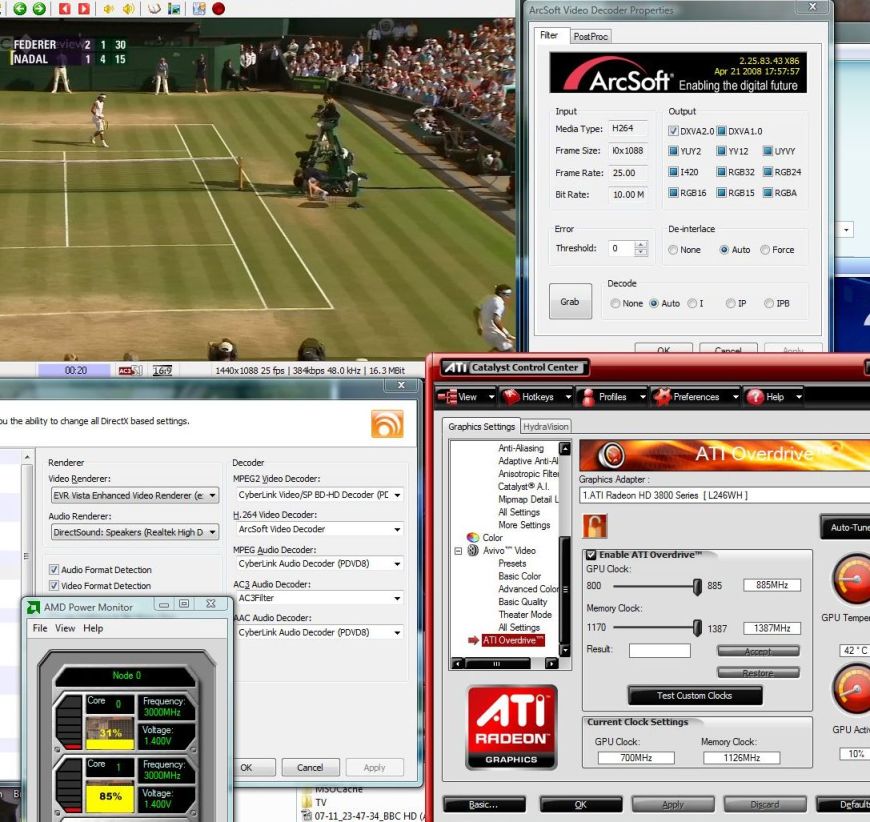Select the Force de-interlace radio button

tap(765, 250)
